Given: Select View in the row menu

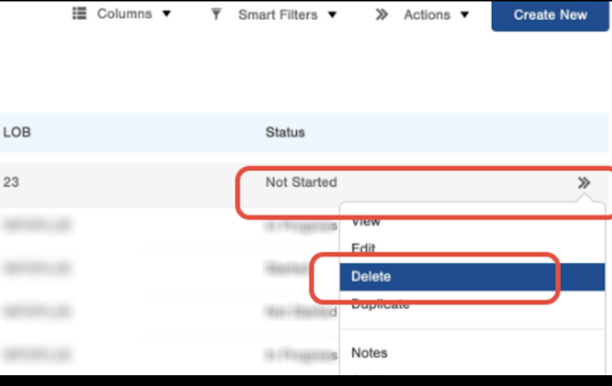Looking at the screenshot, I should 366,222.
